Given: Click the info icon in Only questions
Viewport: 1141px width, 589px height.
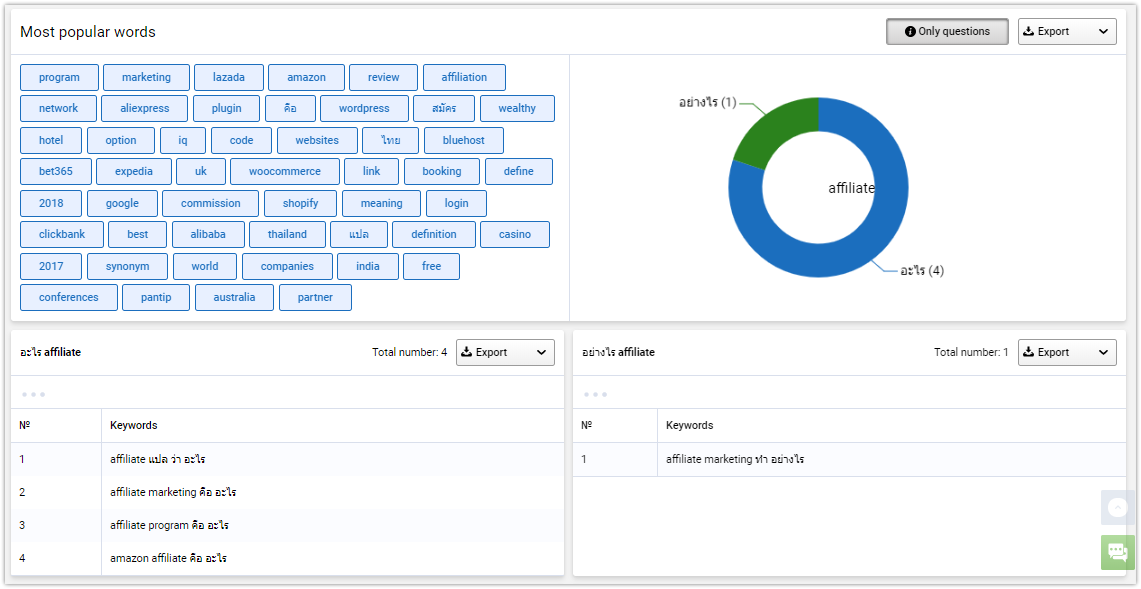Looking at the screenshot, I should pyautogui.click(x=910, y=31).
